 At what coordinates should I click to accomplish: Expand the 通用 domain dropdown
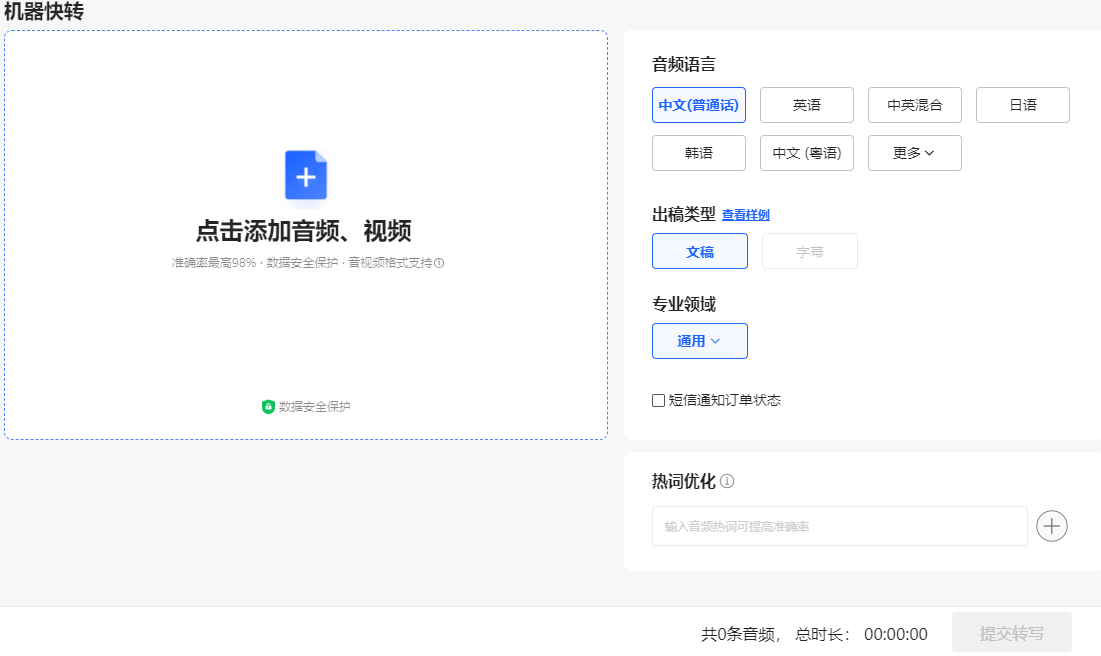tap(700, 341)
